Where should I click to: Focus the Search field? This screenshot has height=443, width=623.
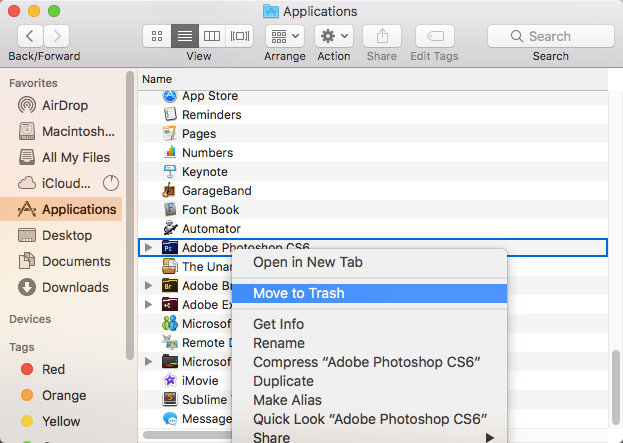point(551,36)
